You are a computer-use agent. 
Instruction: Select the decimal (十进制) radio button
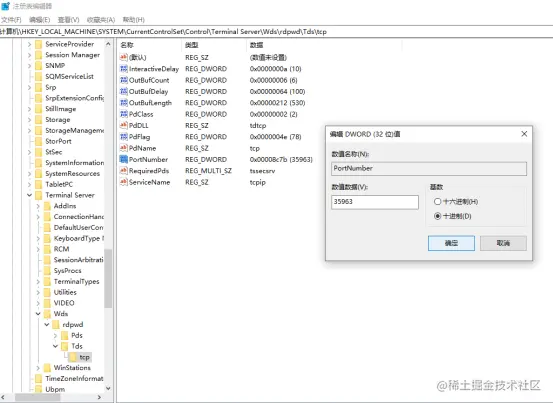tap(437, 216)
